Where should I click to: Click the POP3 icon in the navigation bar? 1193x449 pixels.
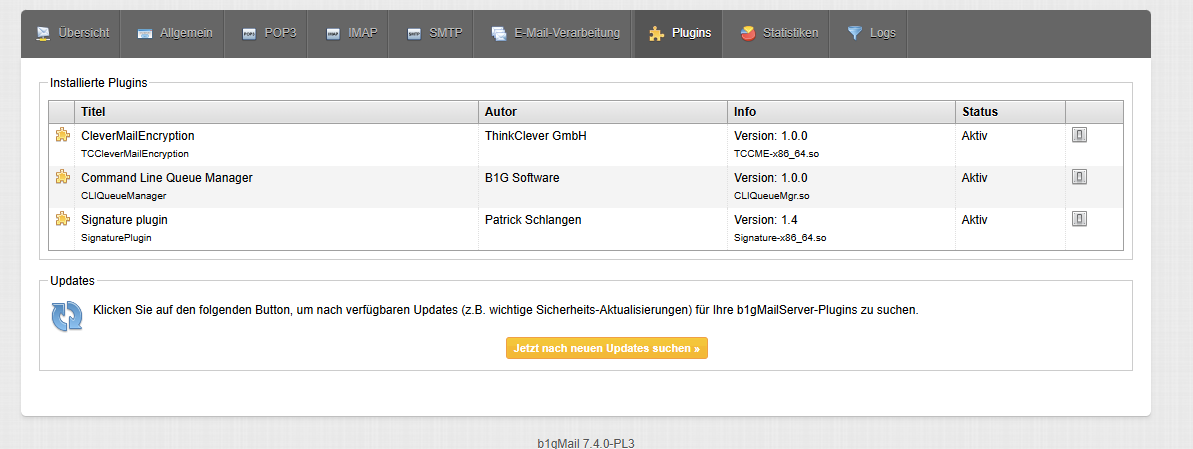tap(249, 34)
